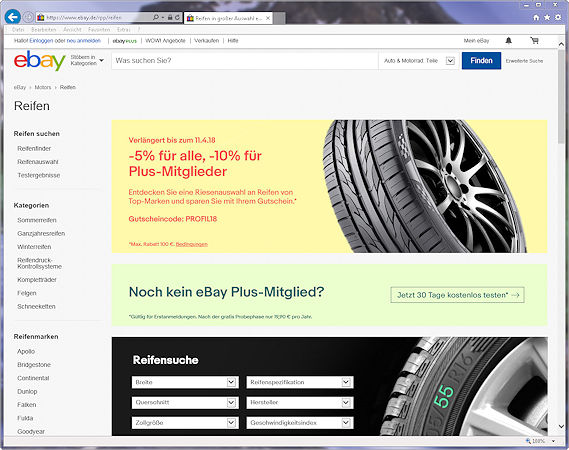Close the Reifen browser tab
Screen dimensions: 569x450
[x=268, y=18]
